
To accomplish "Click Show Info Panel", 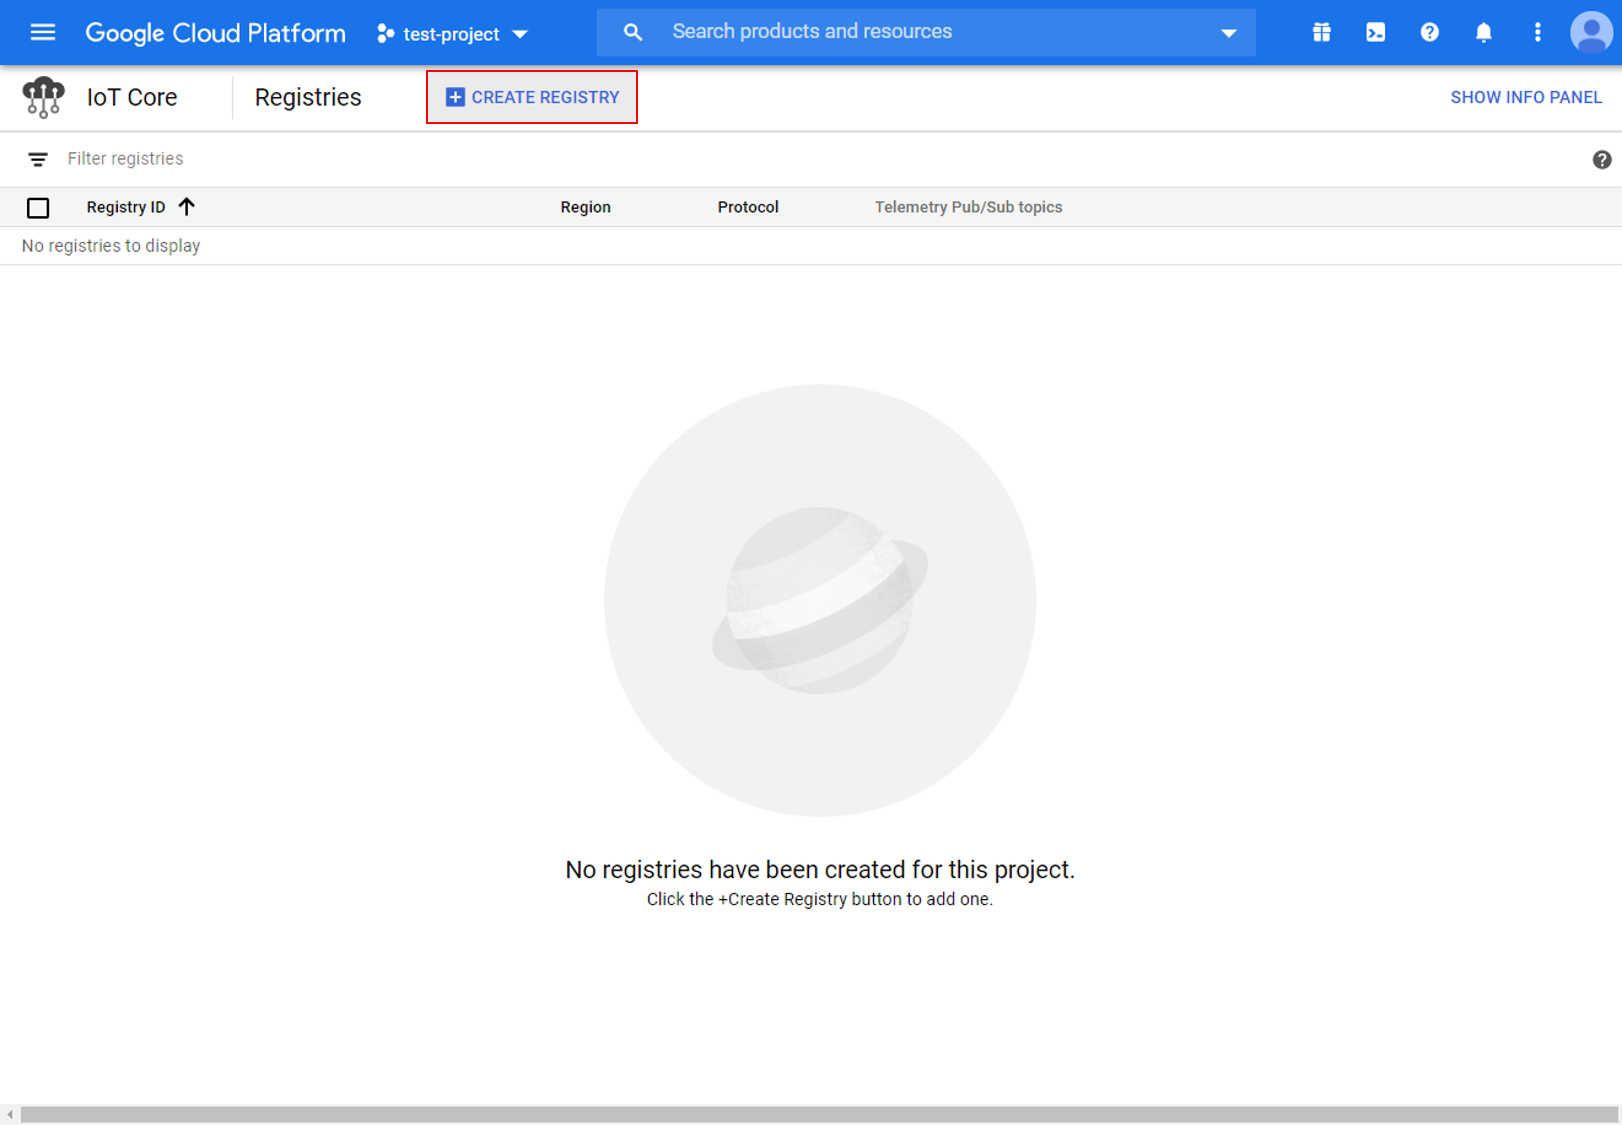I will 1526,97.
